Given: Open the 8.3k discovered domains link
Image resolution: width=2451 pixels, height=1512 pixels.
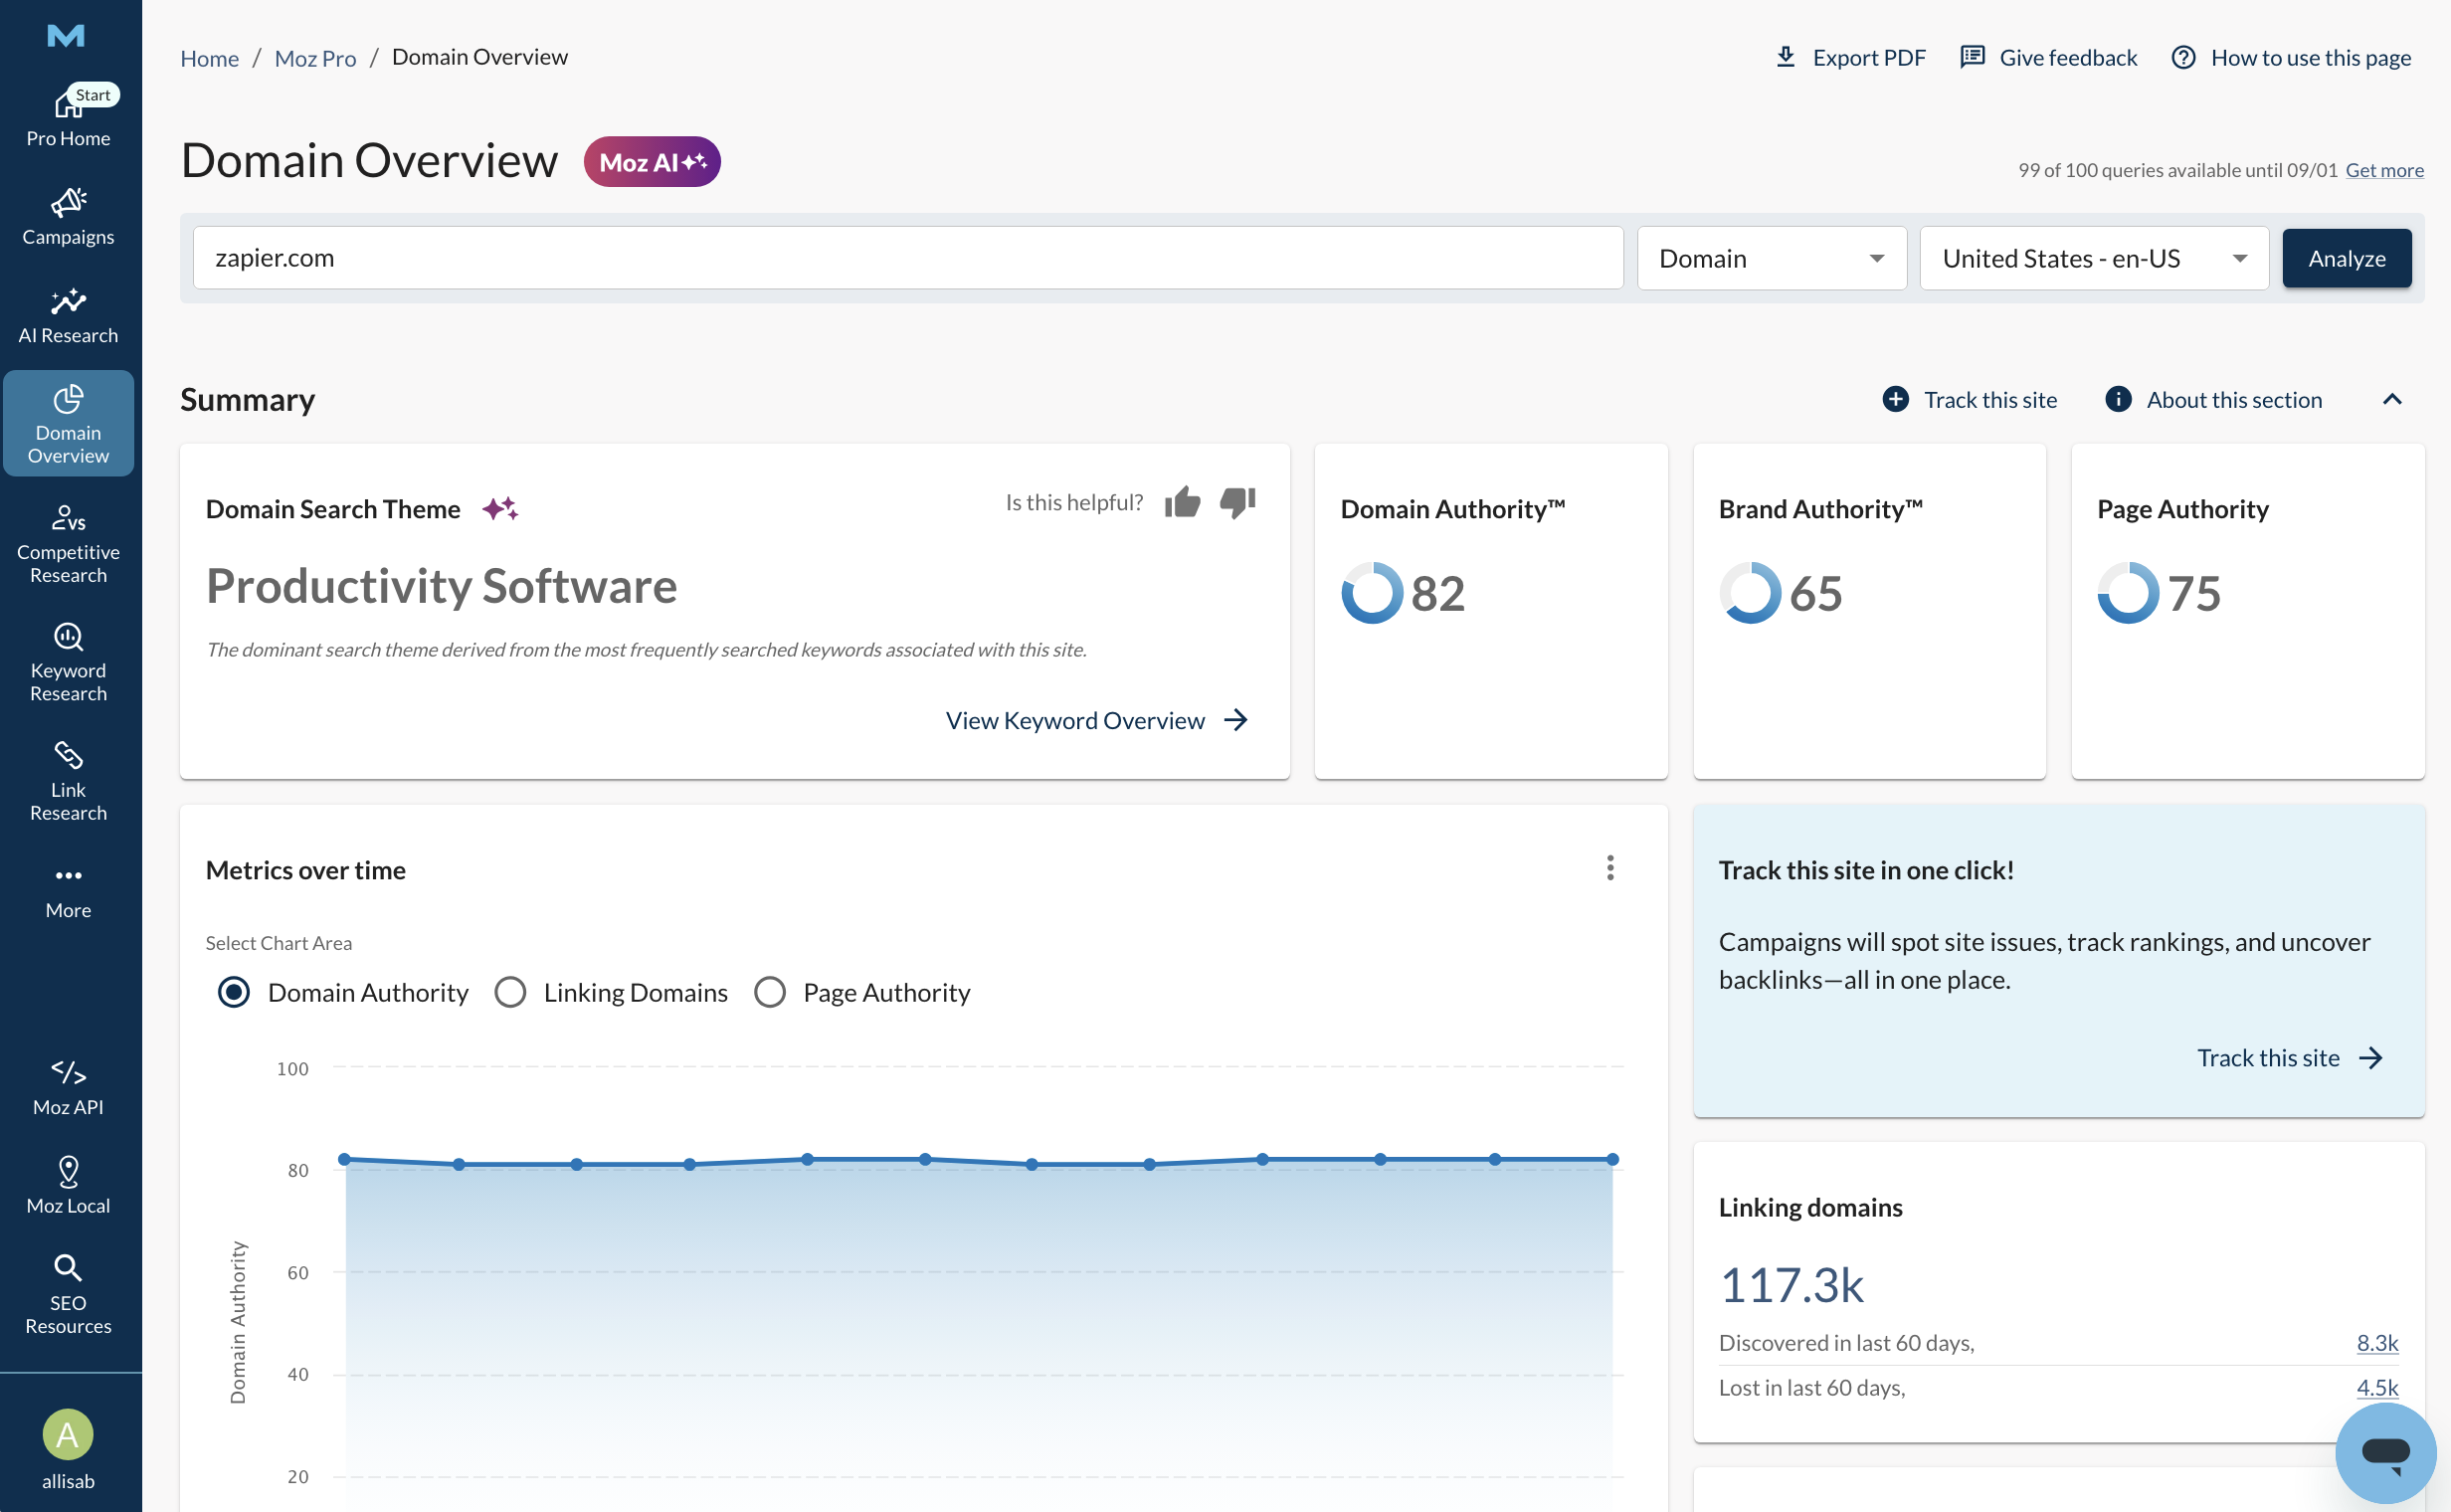Looking at the screenshot, I should click(x=2377, y=1343).
